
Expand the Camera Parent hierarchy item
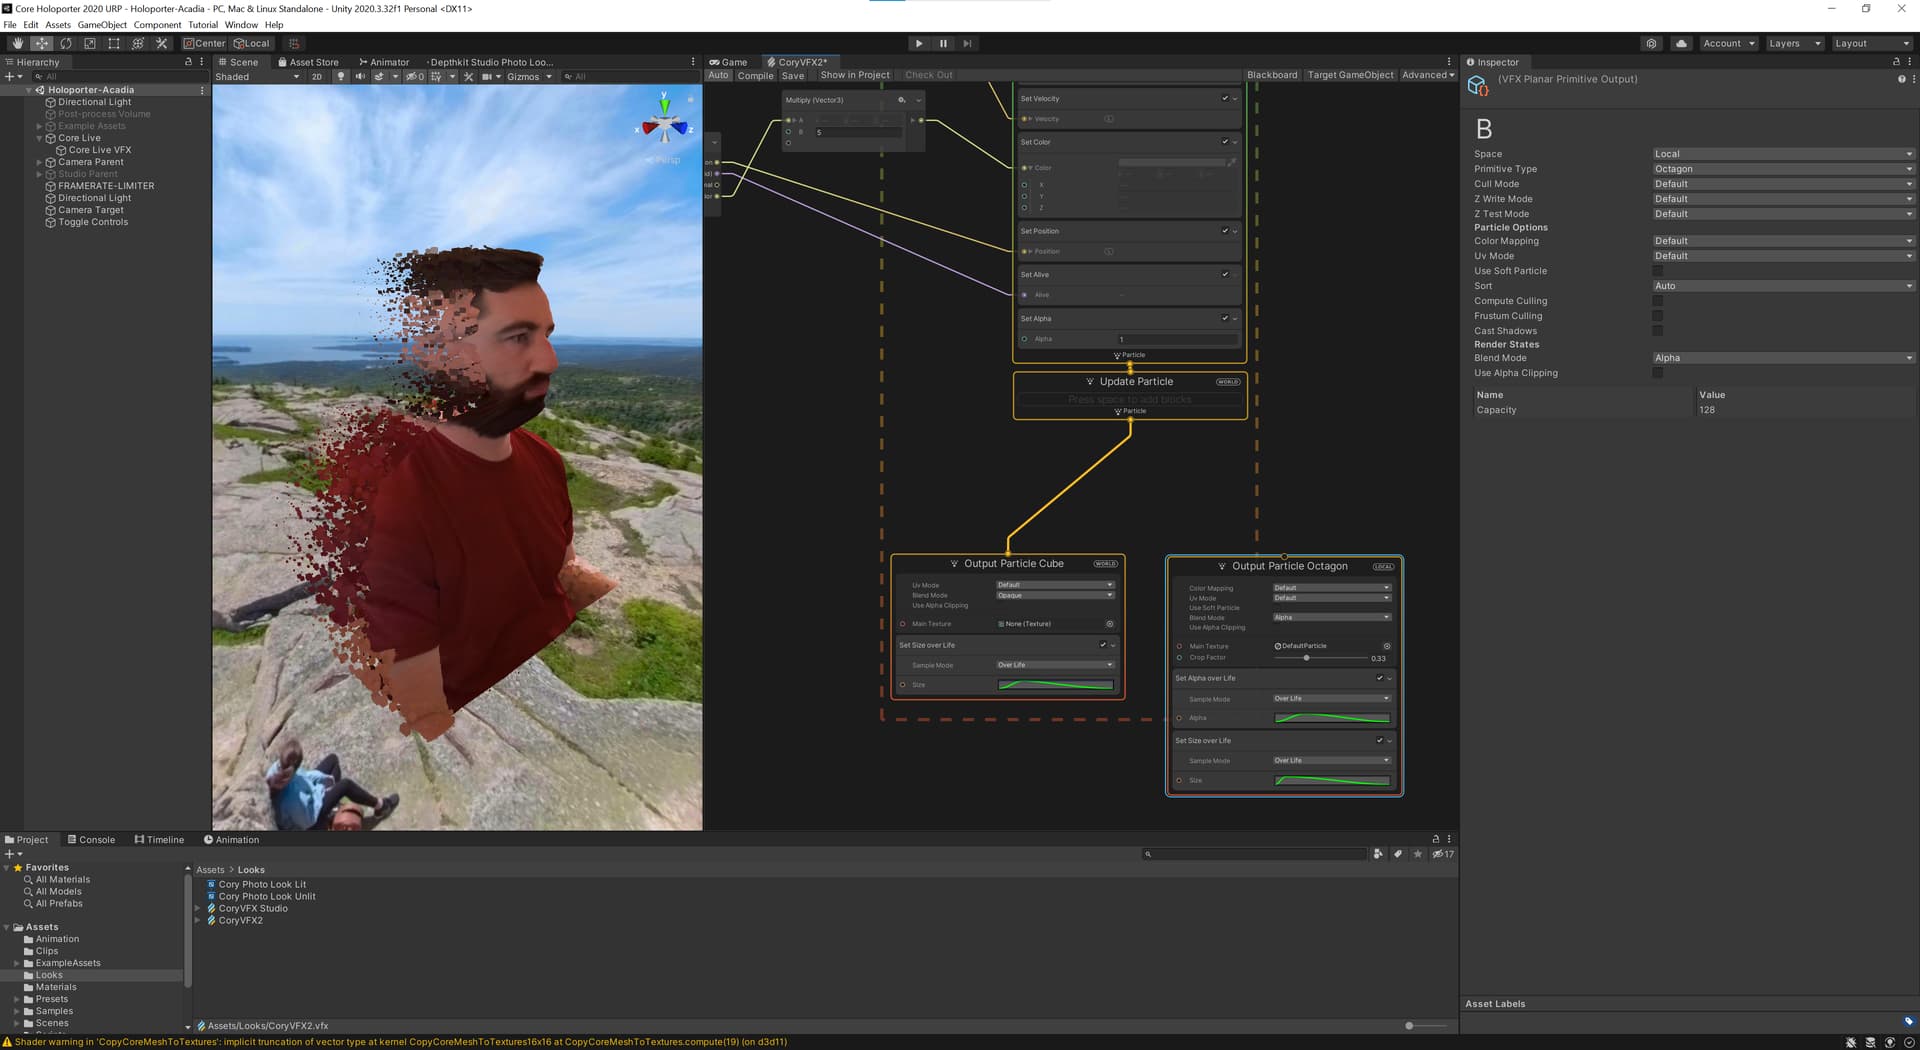[40, 162]
